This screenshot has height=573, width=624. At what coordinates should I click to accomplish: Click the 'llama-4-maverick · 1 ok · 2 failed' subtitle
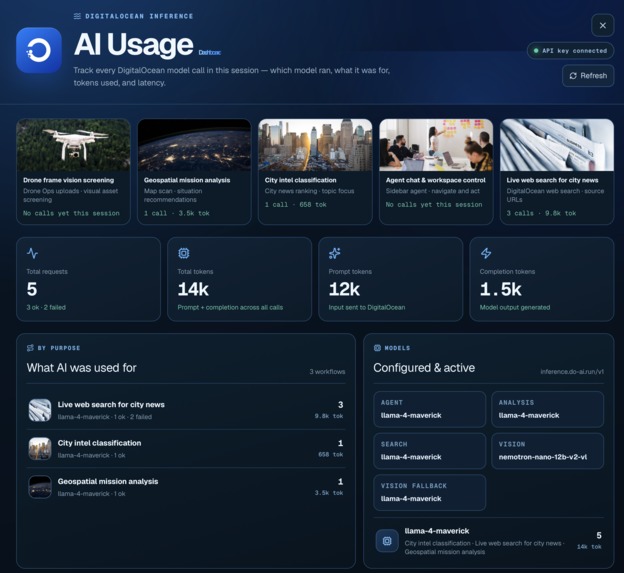coord(105,417)
